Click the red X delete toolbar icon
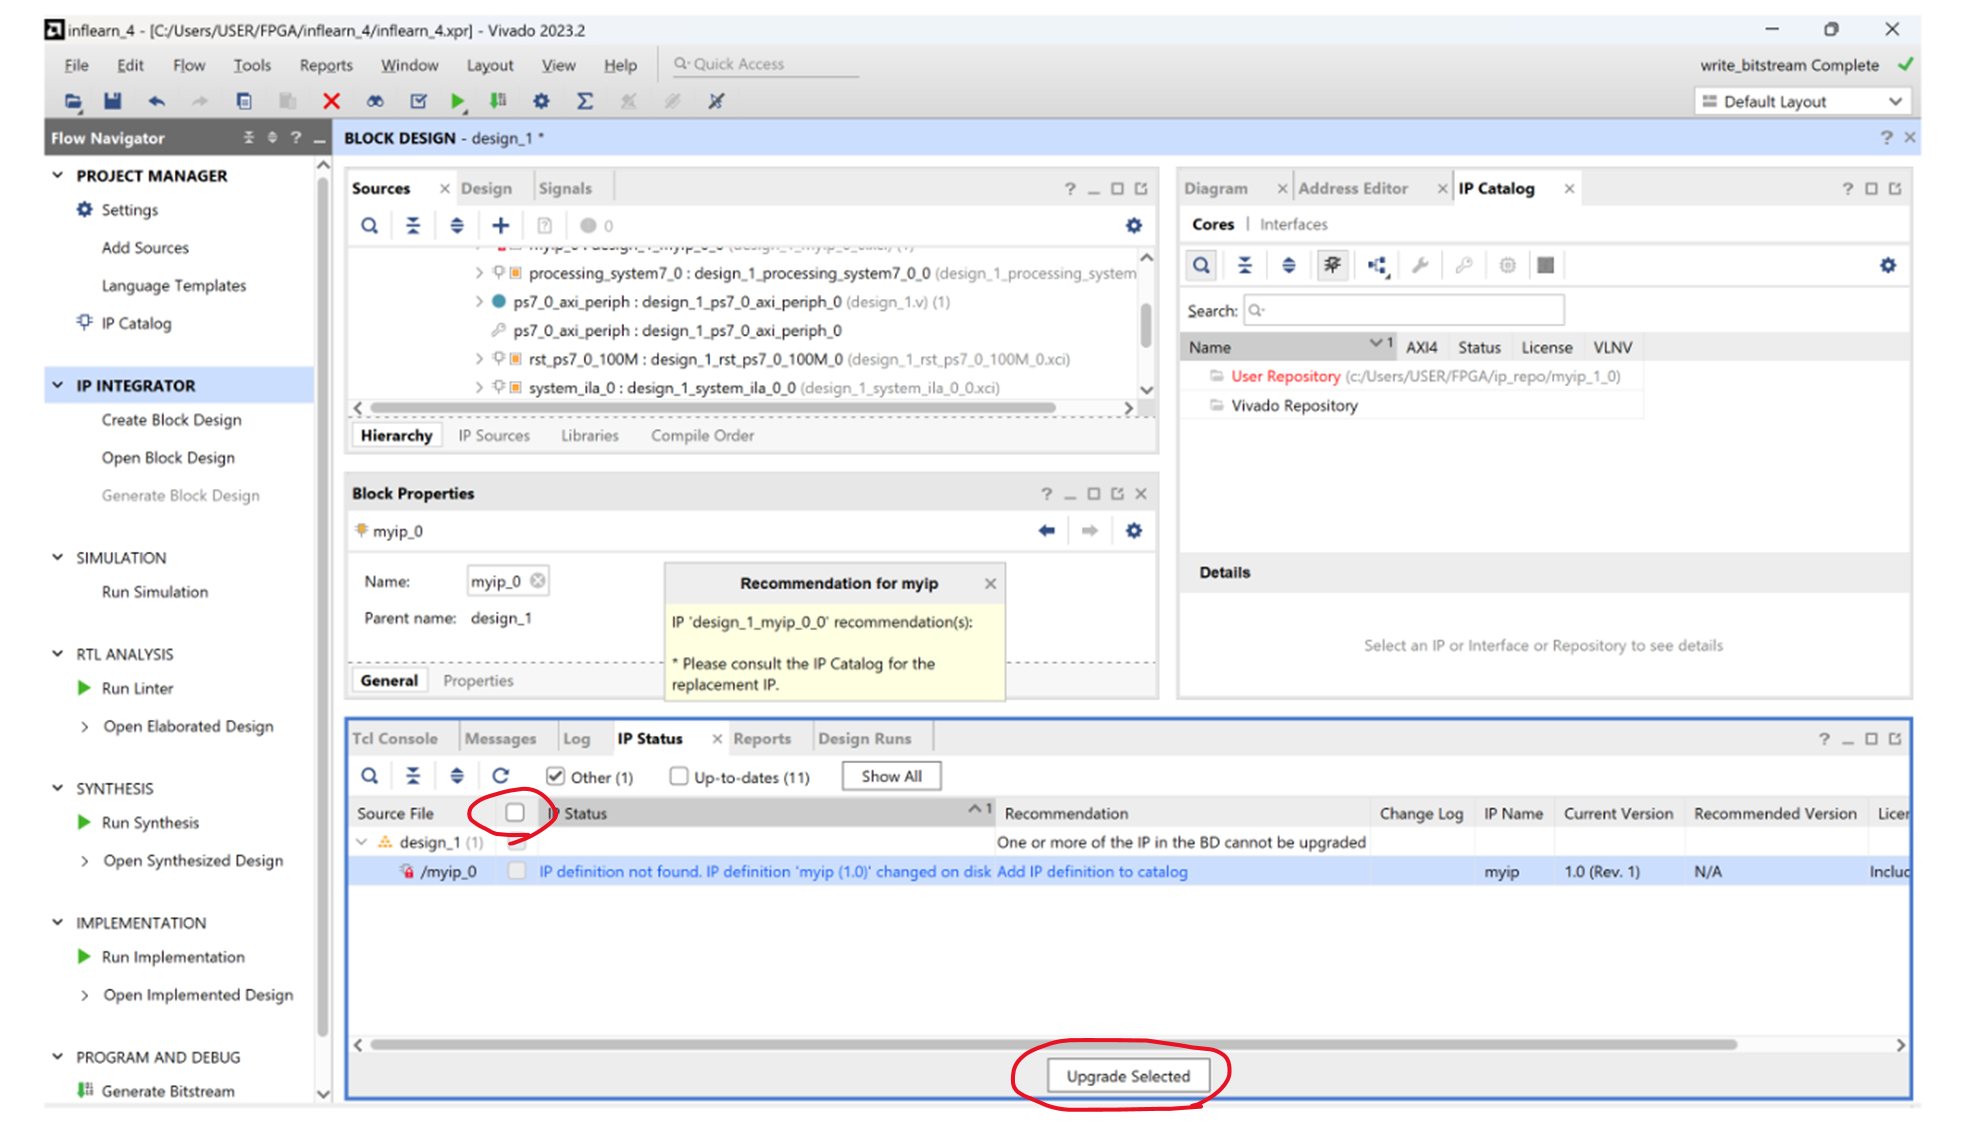The width and height of the screenshot is (1976, 1125). (x=331, y=101)
